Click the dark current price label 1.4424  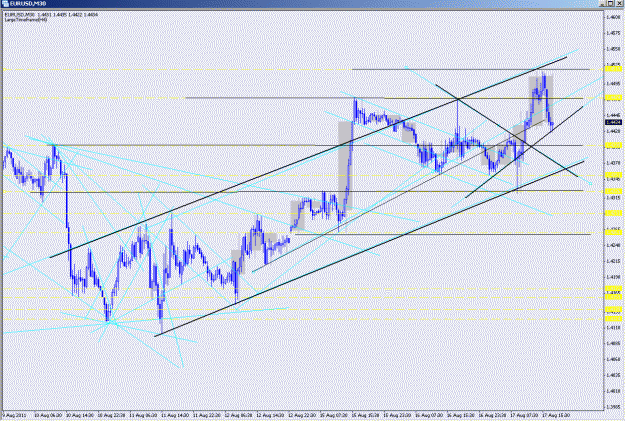coord(613,122)
